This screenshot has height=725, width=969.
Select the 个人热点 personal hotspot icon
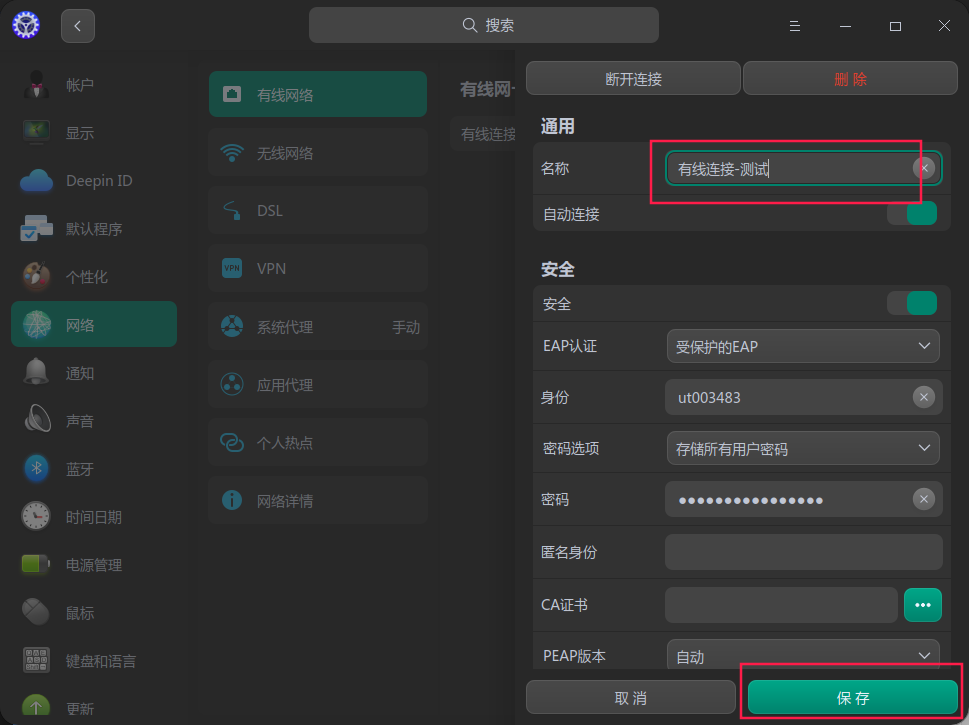click(232, 443)
